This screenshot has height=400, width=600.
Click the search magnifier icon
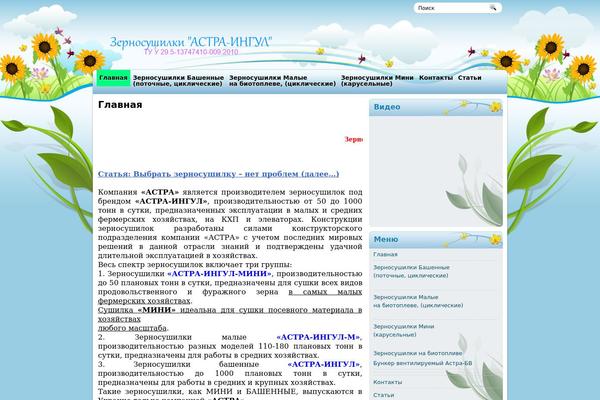click(x=493, y=8)
